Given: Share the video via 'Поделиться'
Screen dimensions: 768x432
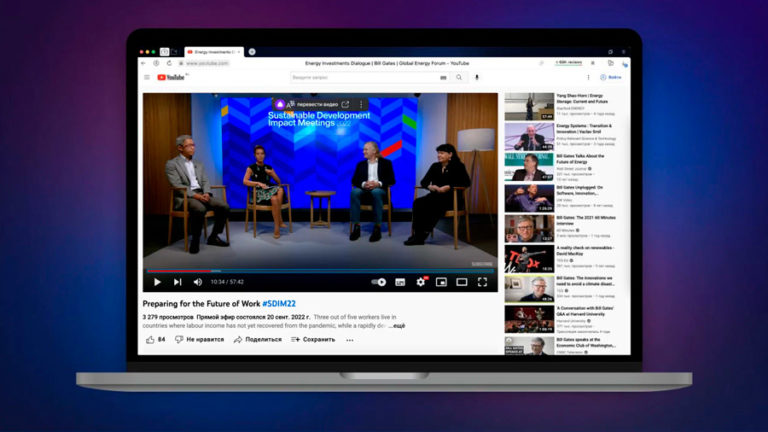Looking at the screenshot, I should [x=258, y=339].
